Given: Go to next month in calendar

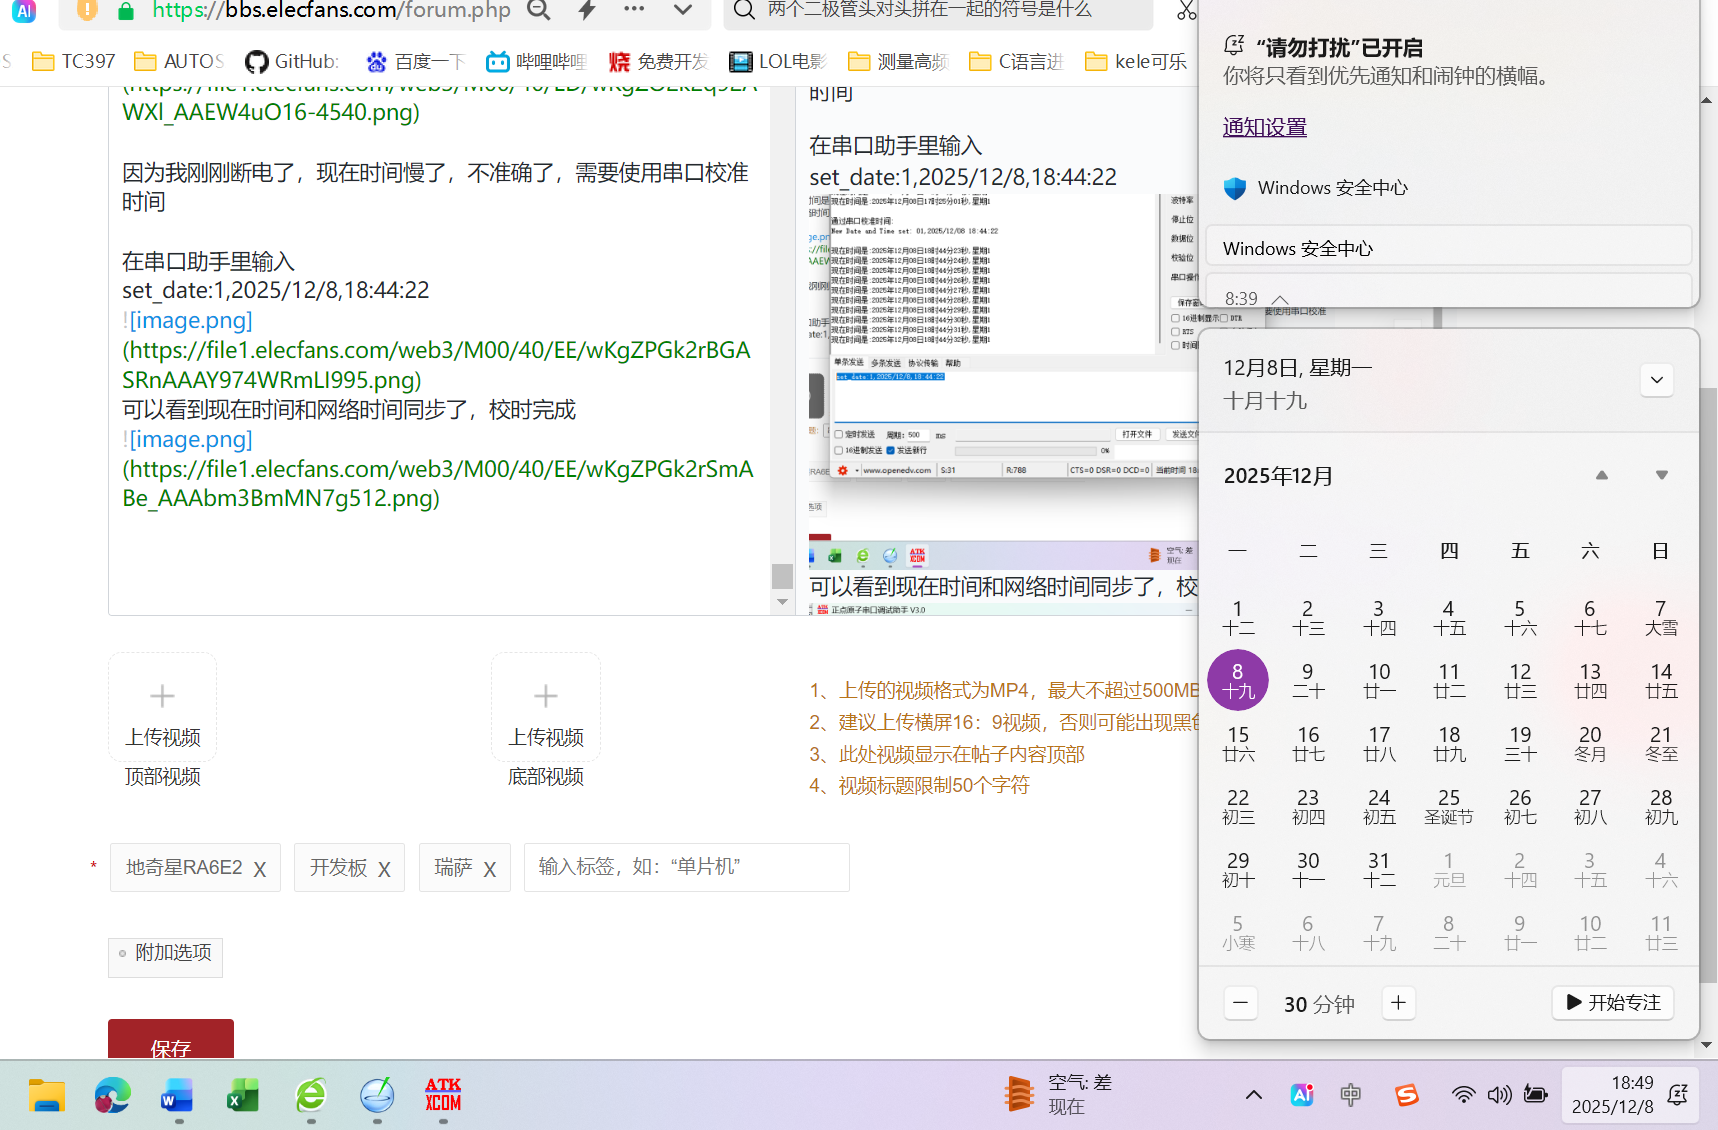Looking at the screenshot, I should coord(1662,475).
